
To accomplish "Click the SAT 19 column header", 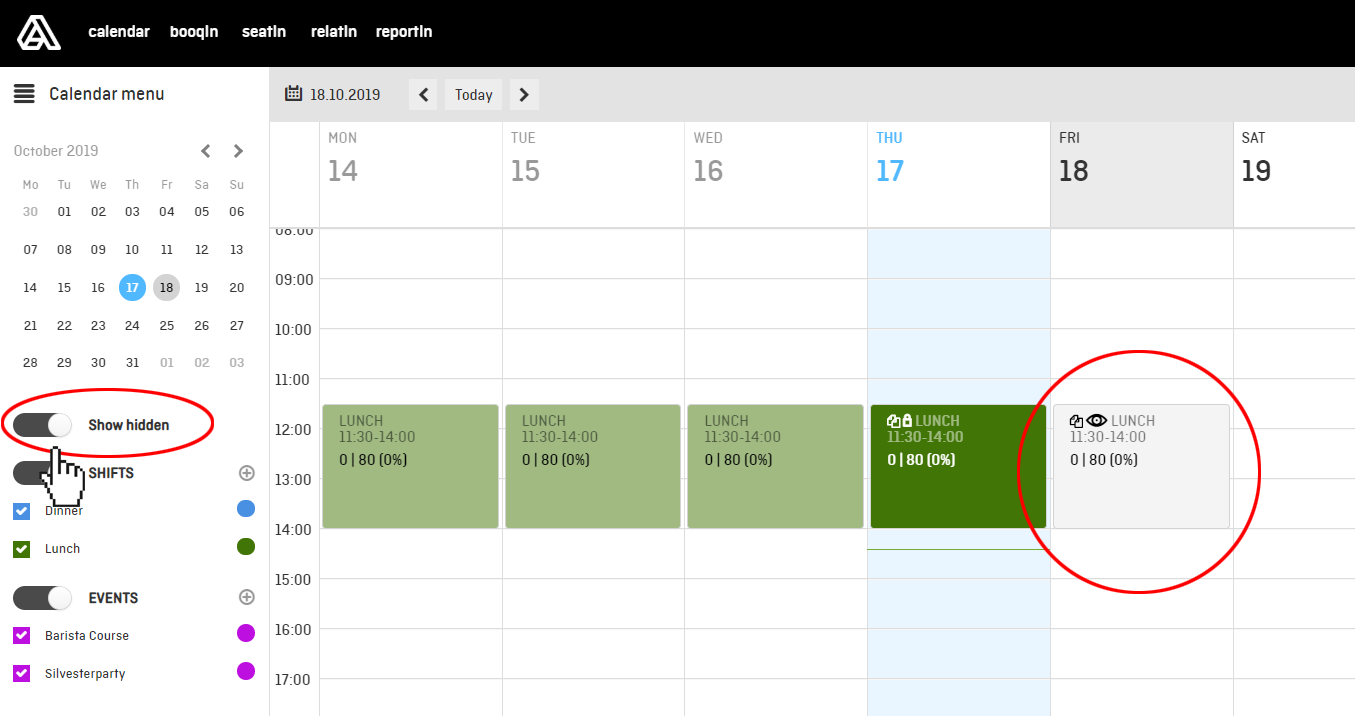I will tap(1295, 175).
